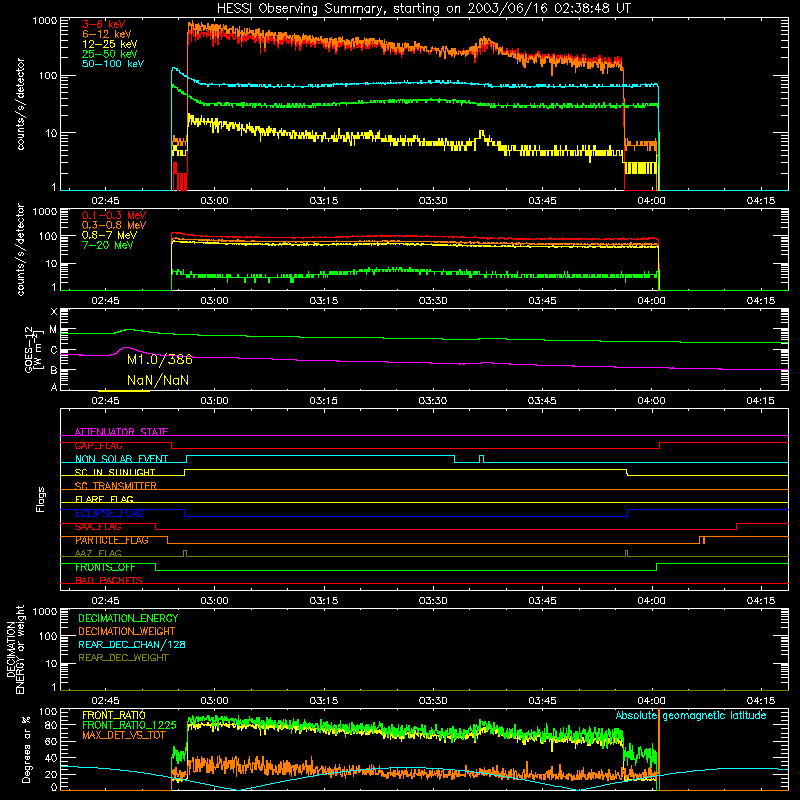
Task: Click the 0.8-7 MeV legend label
Action: [x=109, y=236]
